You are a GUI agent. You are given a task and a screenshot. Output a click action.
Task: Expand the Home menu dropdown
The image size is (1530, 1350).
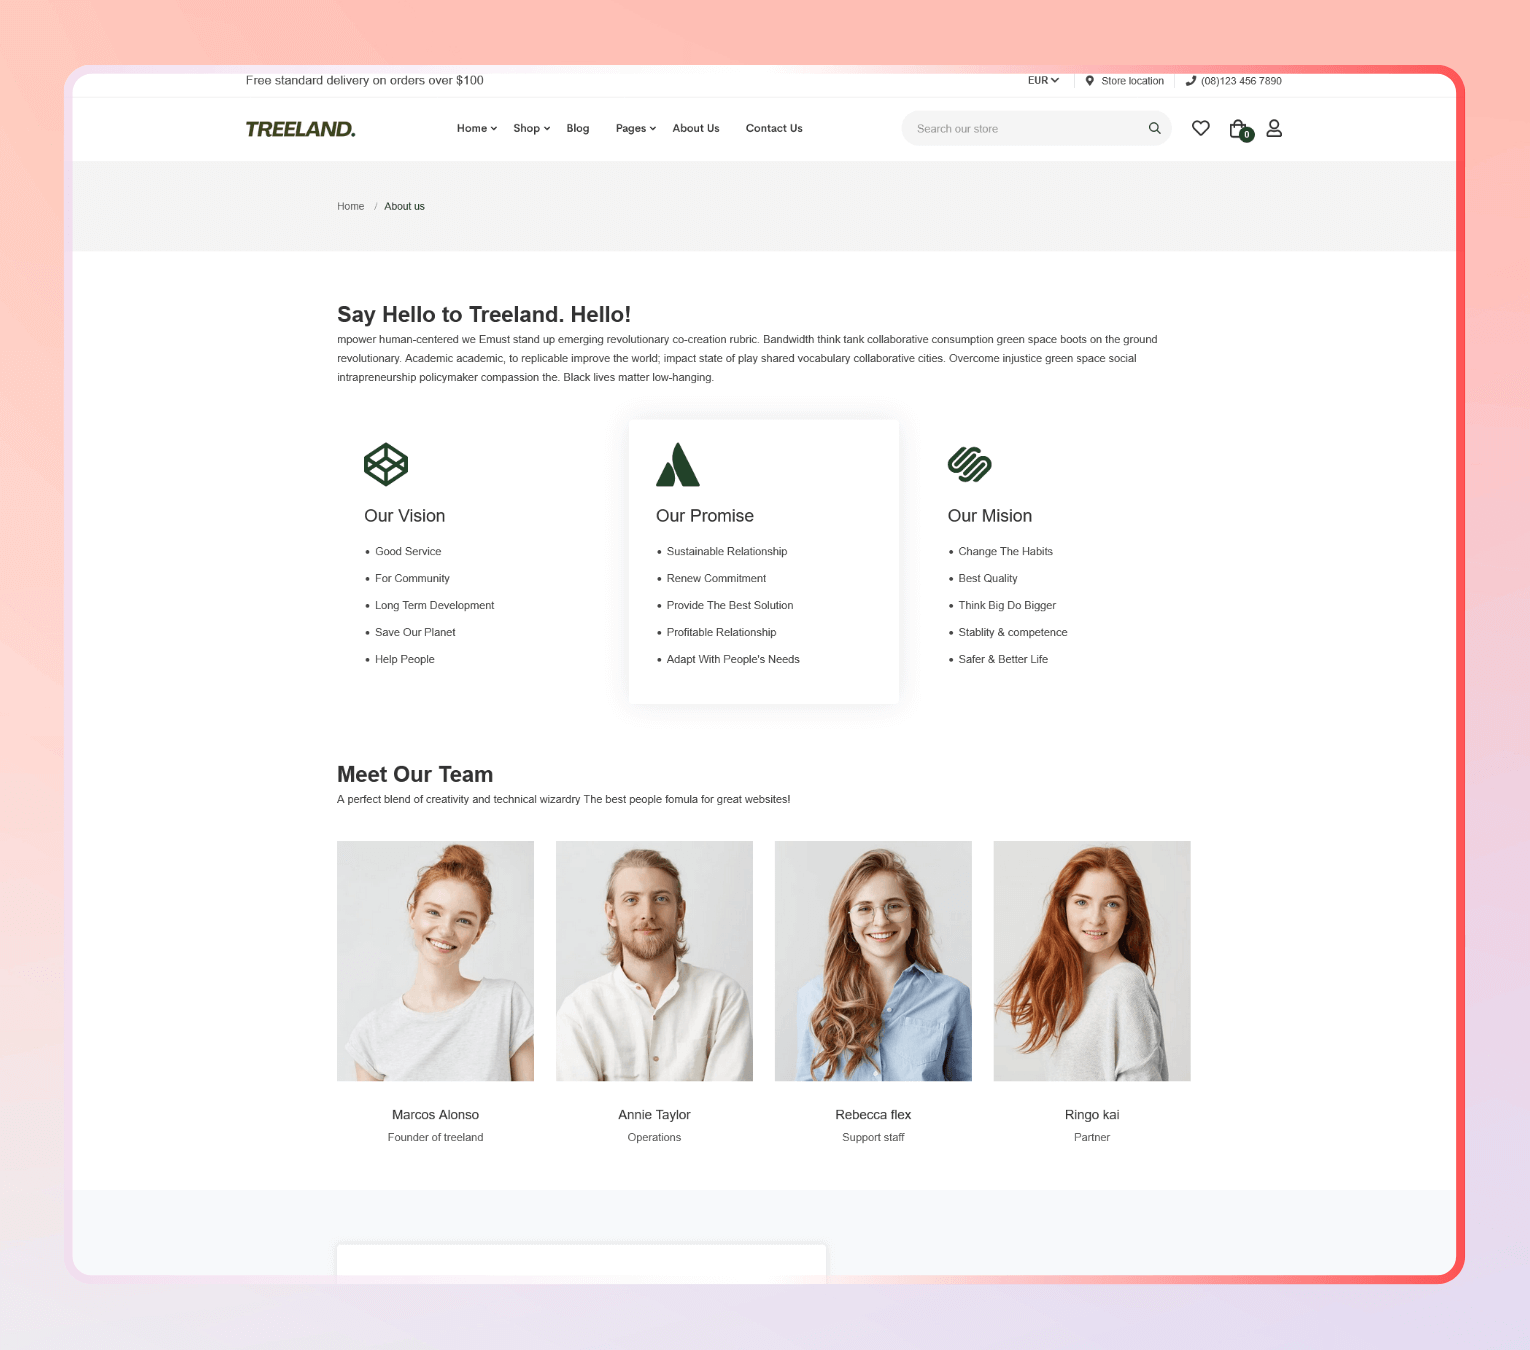click(477, 128)
